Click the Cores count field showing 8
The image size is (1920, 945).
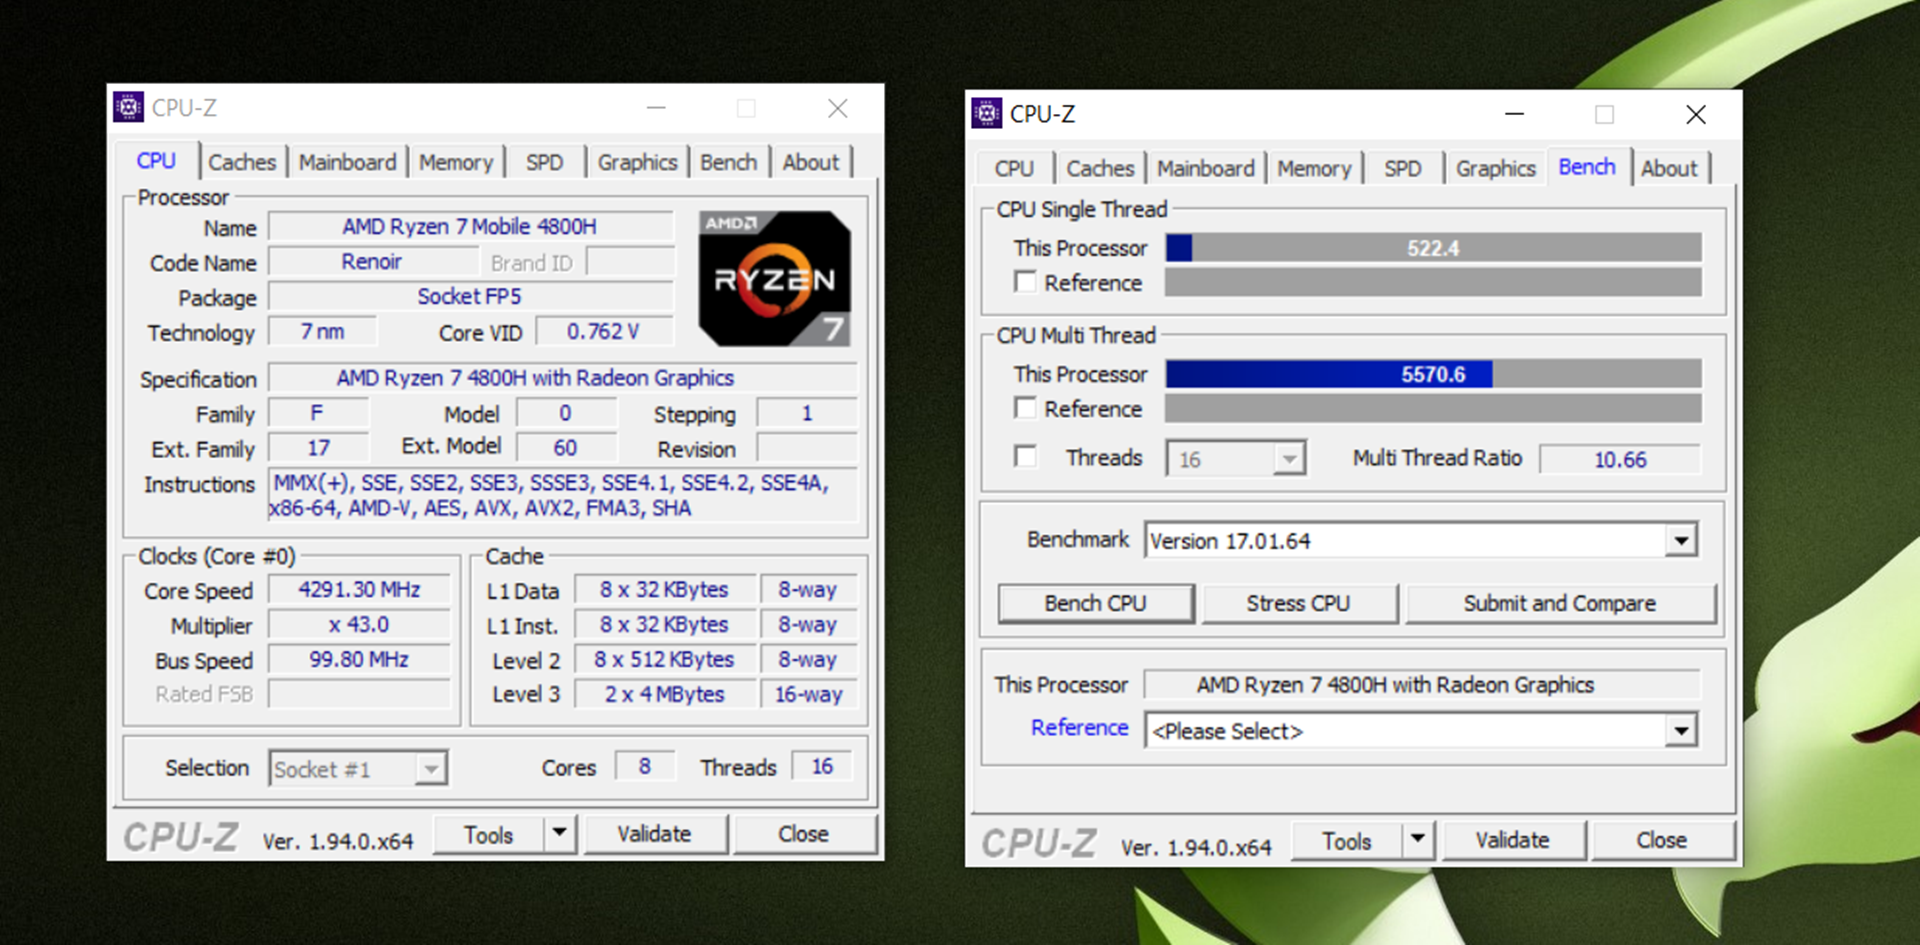(x=645, y=767)
